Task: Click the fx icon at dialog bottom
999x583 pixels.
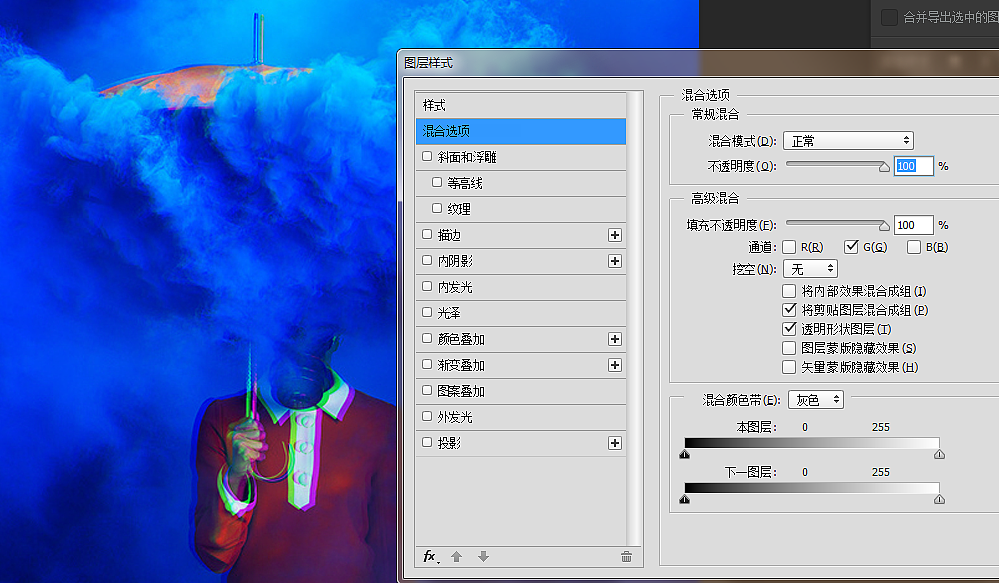Action: (x=430, y=557)
